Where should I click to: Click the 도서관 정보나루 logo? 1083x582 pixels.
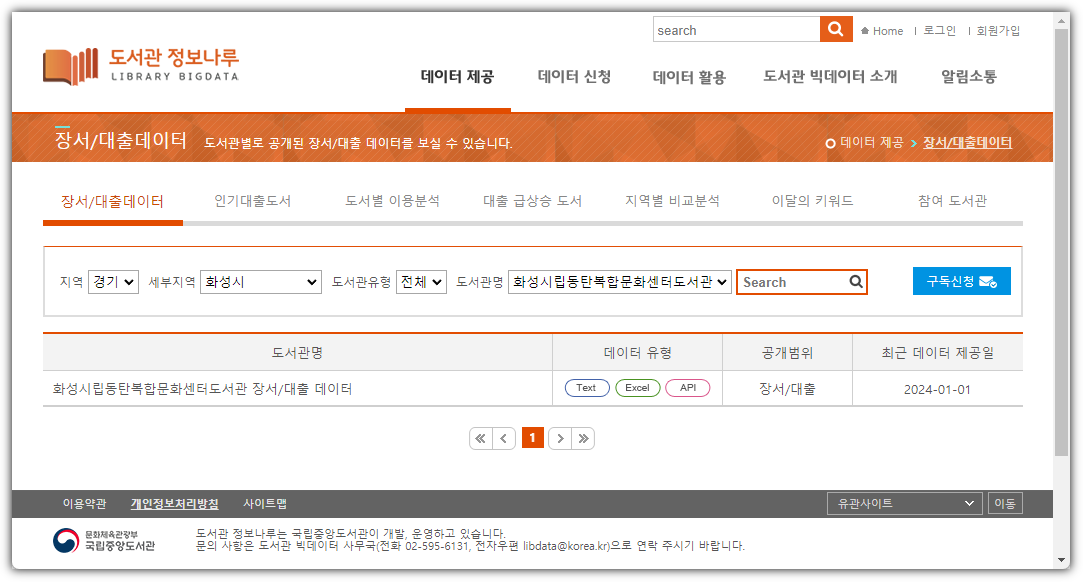click(141, 66)
